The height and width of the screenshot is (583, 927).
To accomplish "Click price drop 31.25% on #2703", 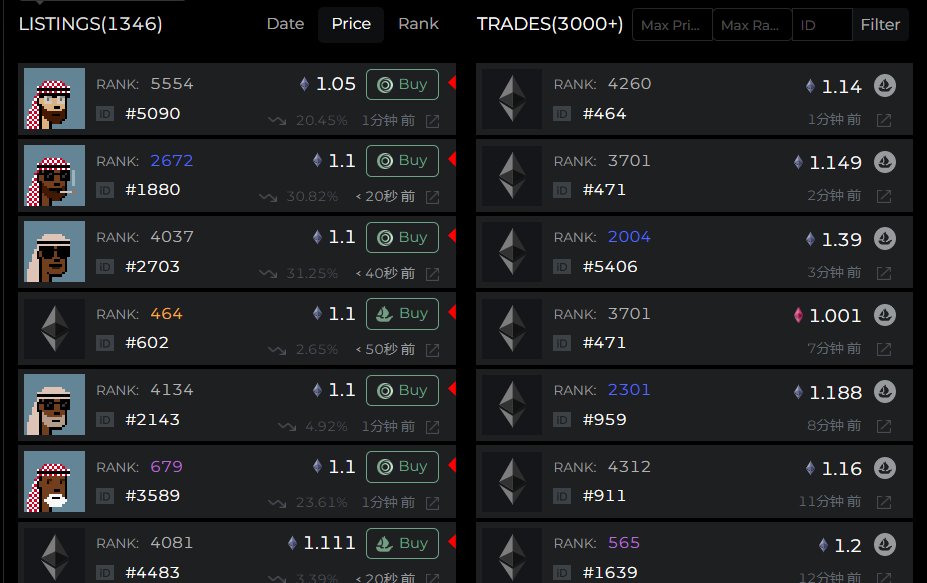I will [312, 274].
